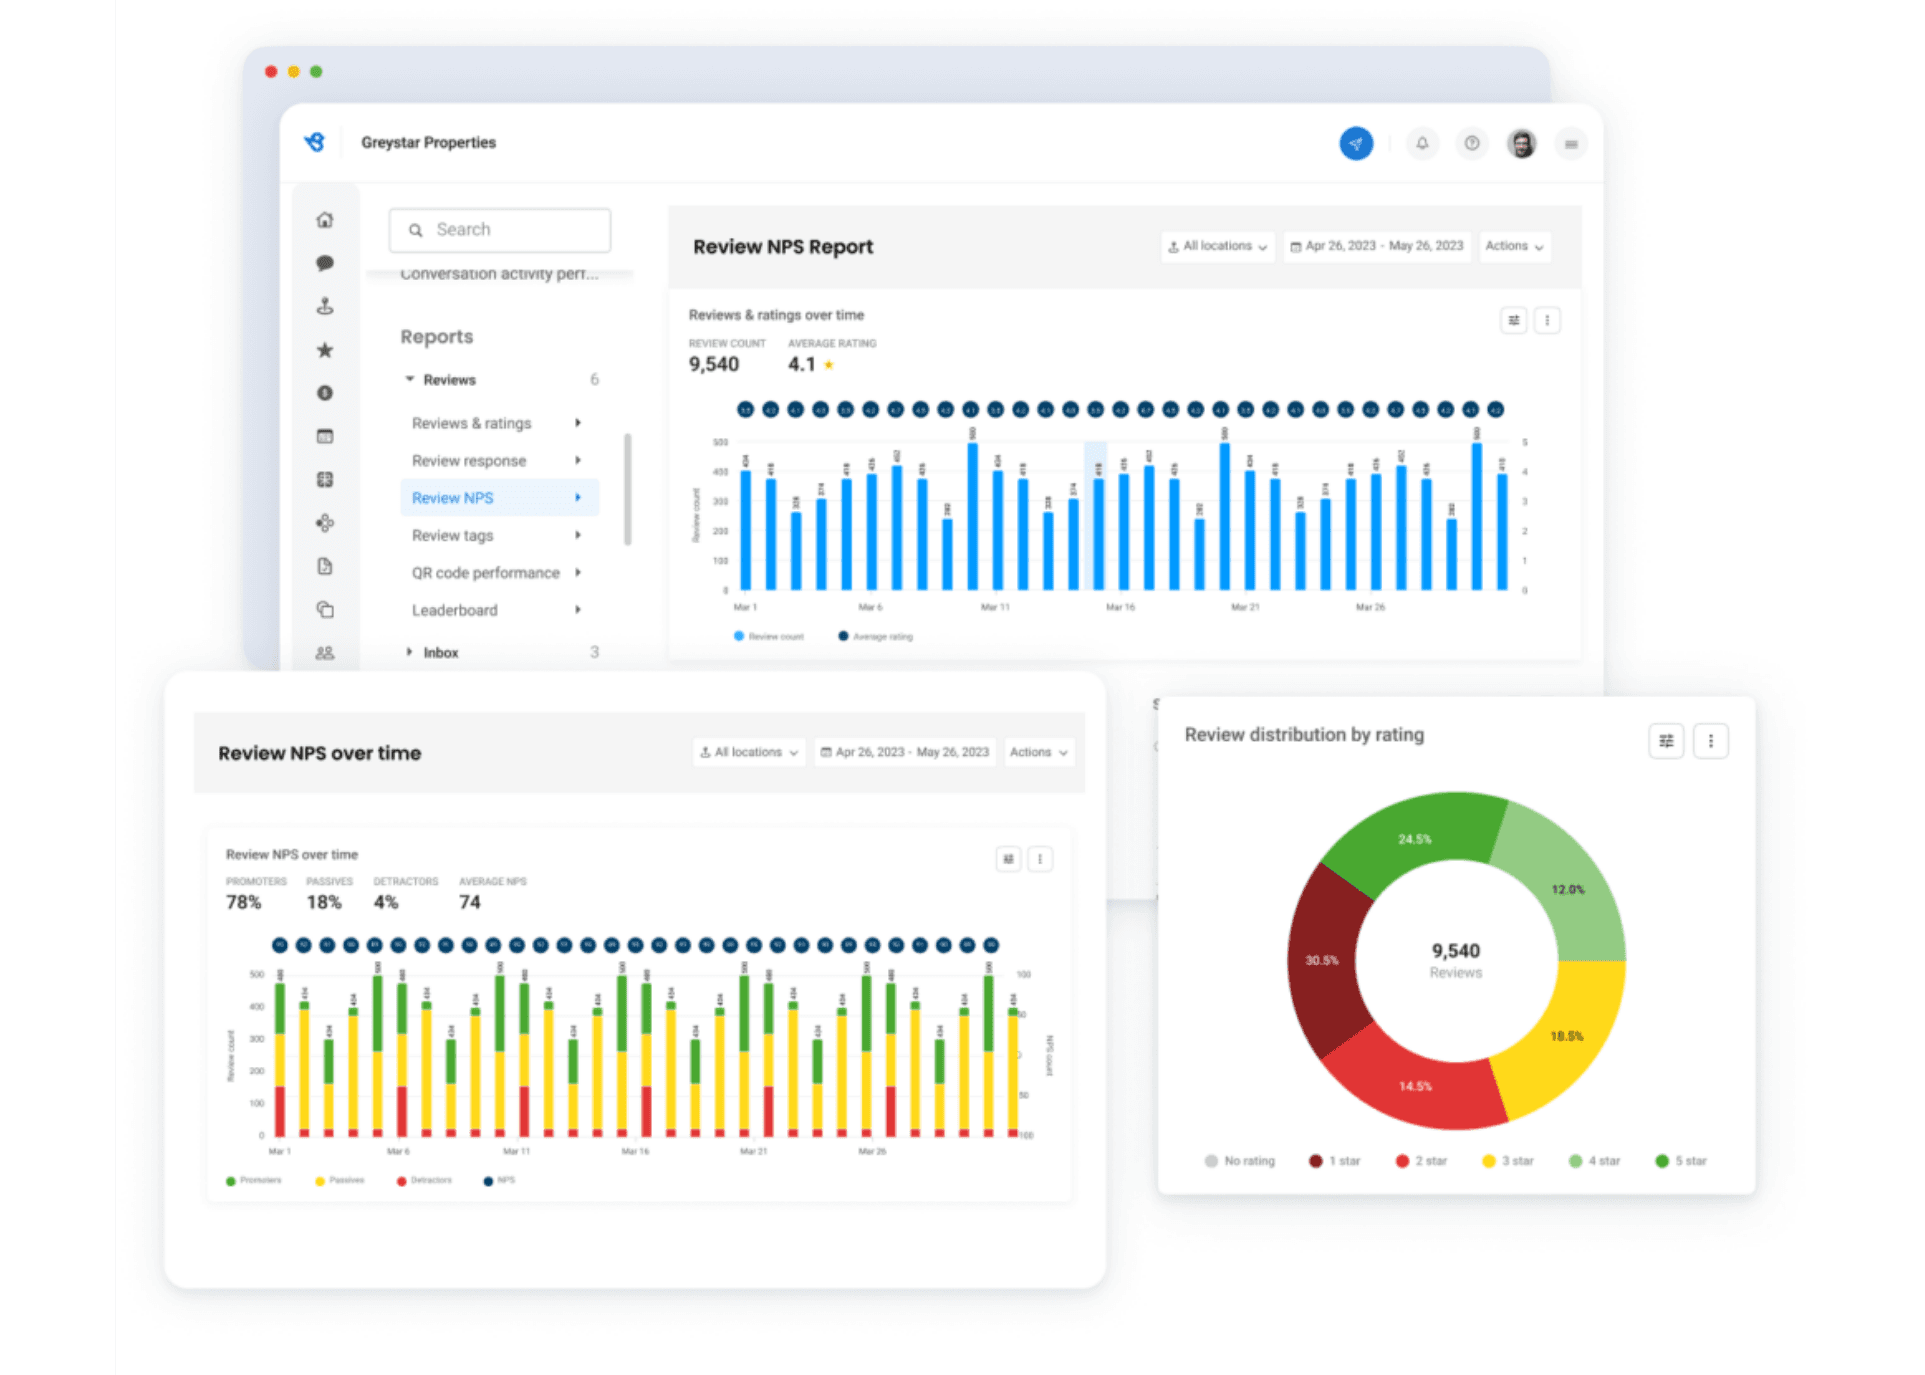Click the help question mark icon
Viewport: 1925px width, 1375px height.
click(1471, 144)
